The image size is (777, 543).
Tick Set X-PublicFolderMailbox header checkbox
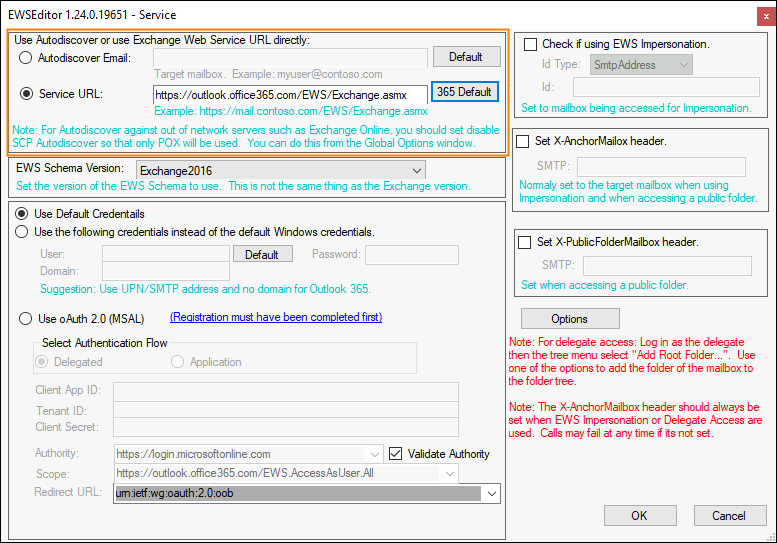(524, 242)
